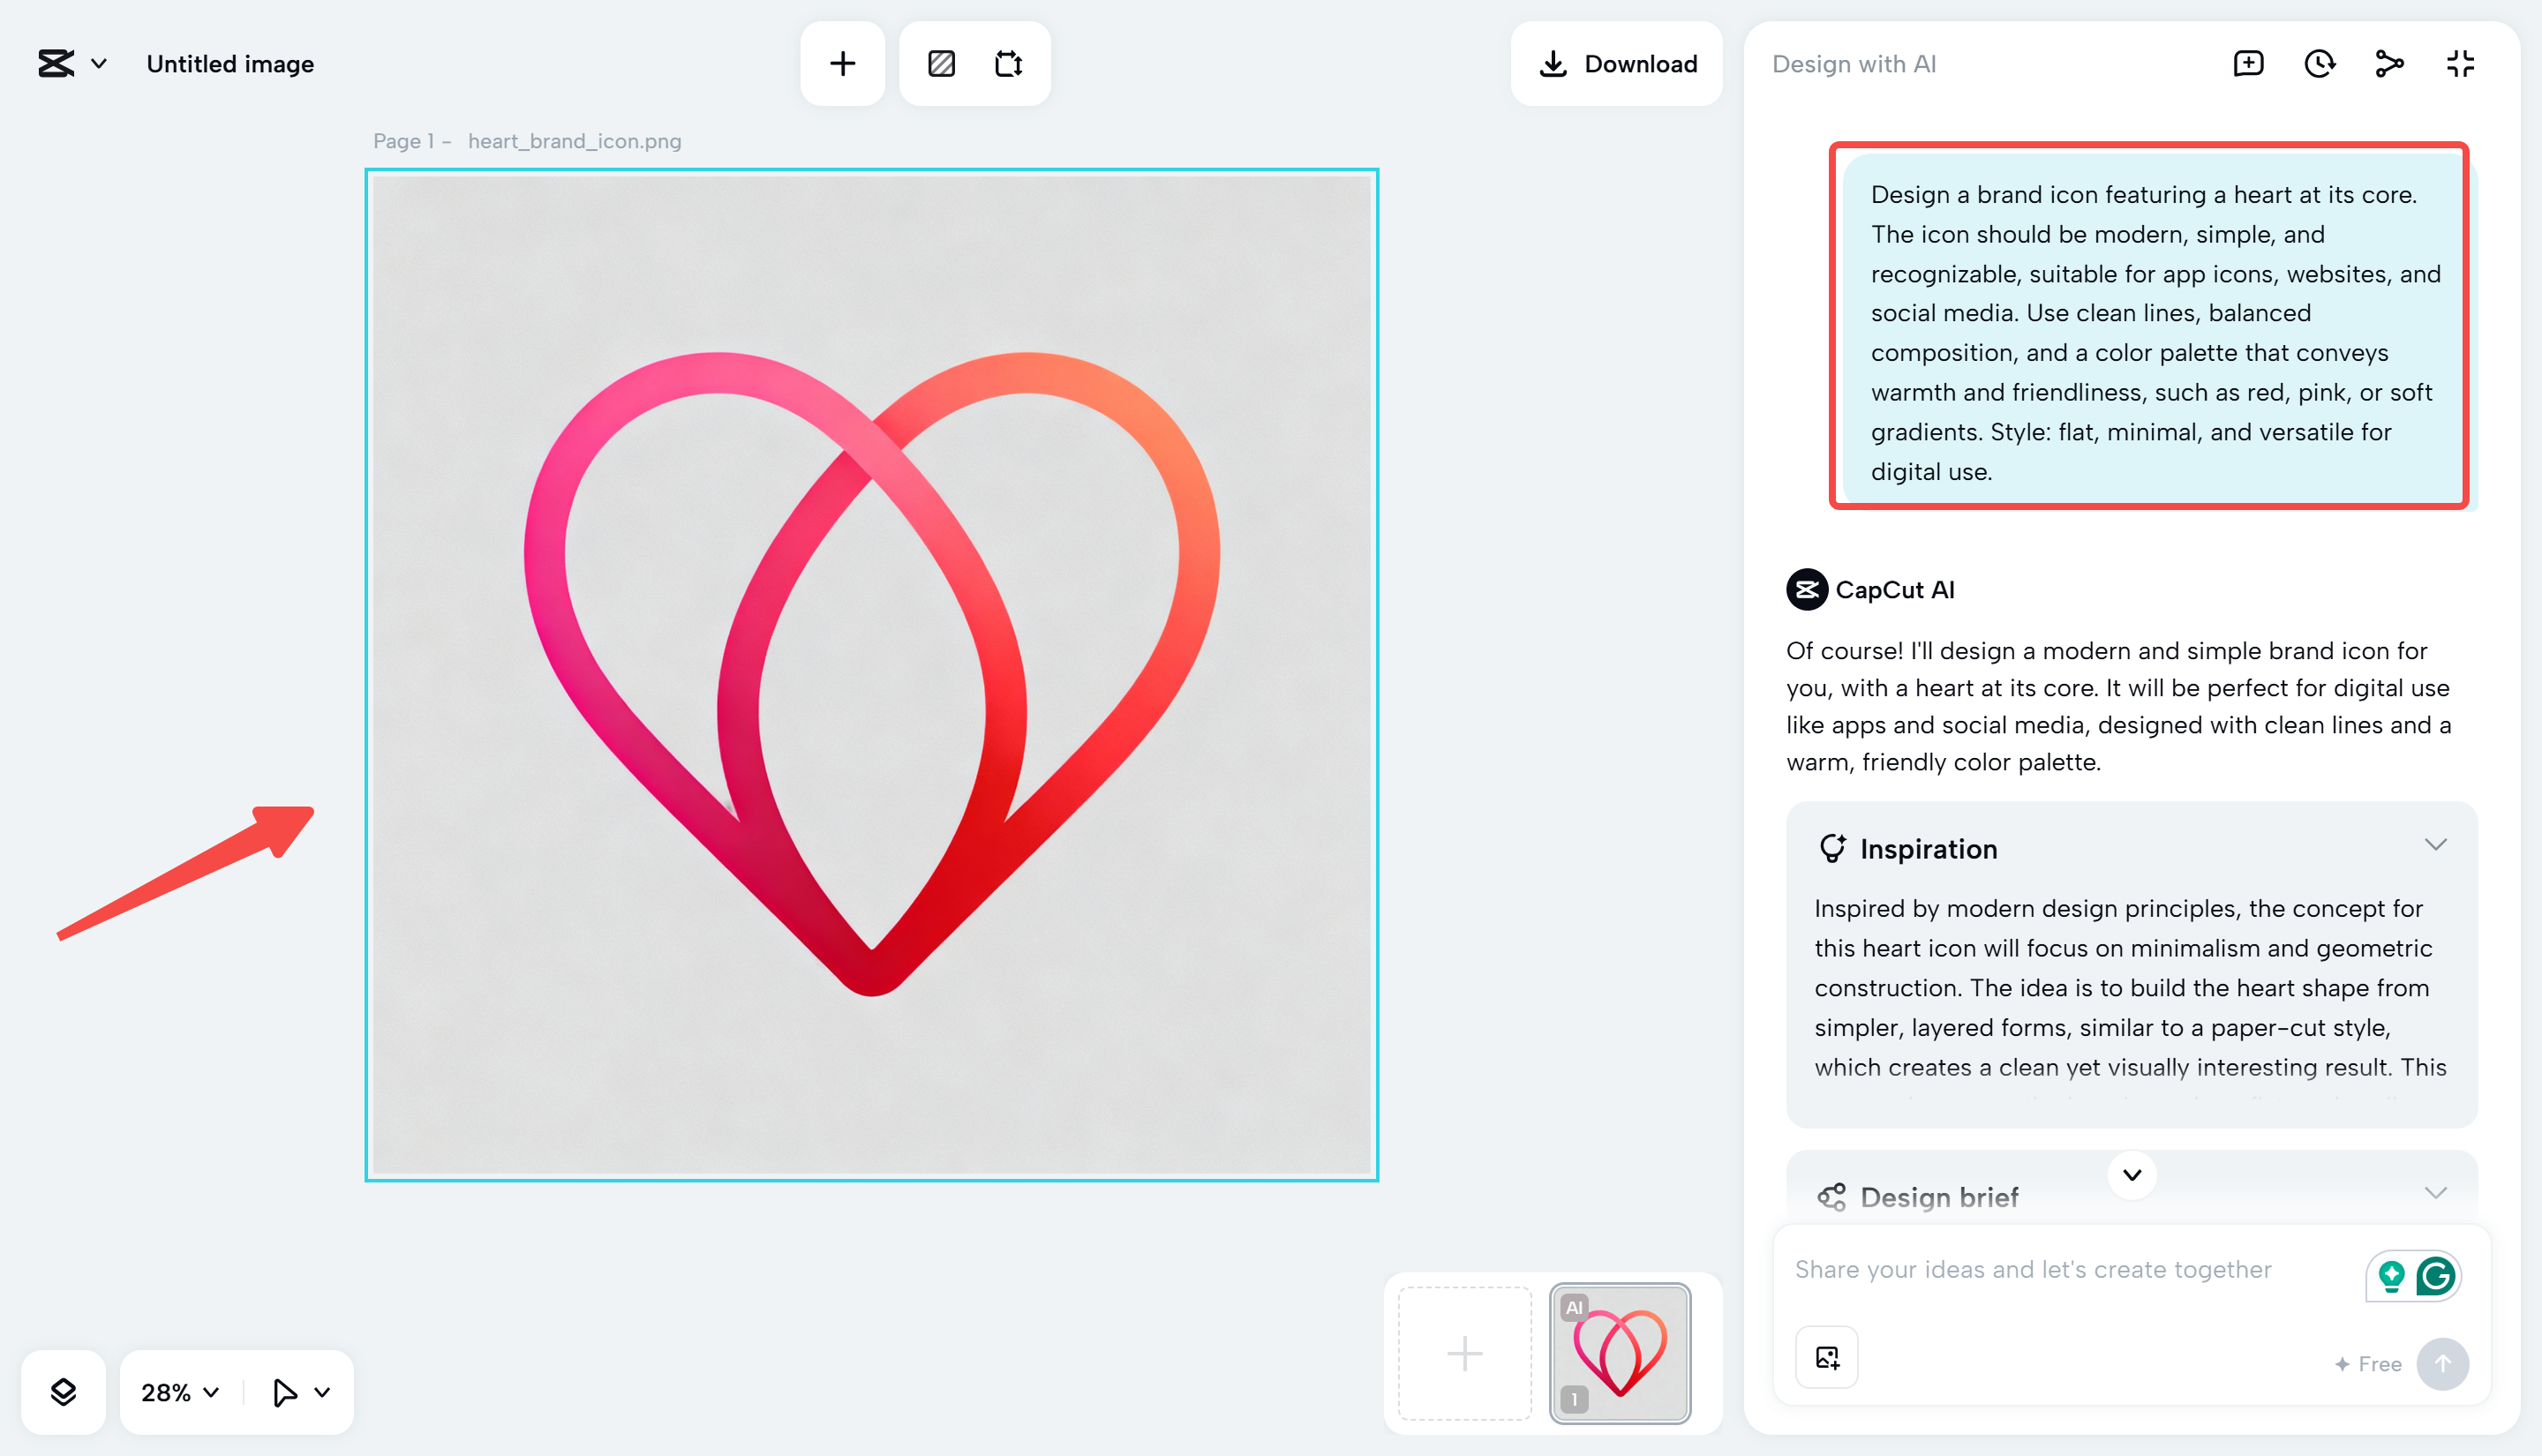Collapse the Design with AI panel
Screen dimensions: 2542x1456
click(x=2459, y=63)
